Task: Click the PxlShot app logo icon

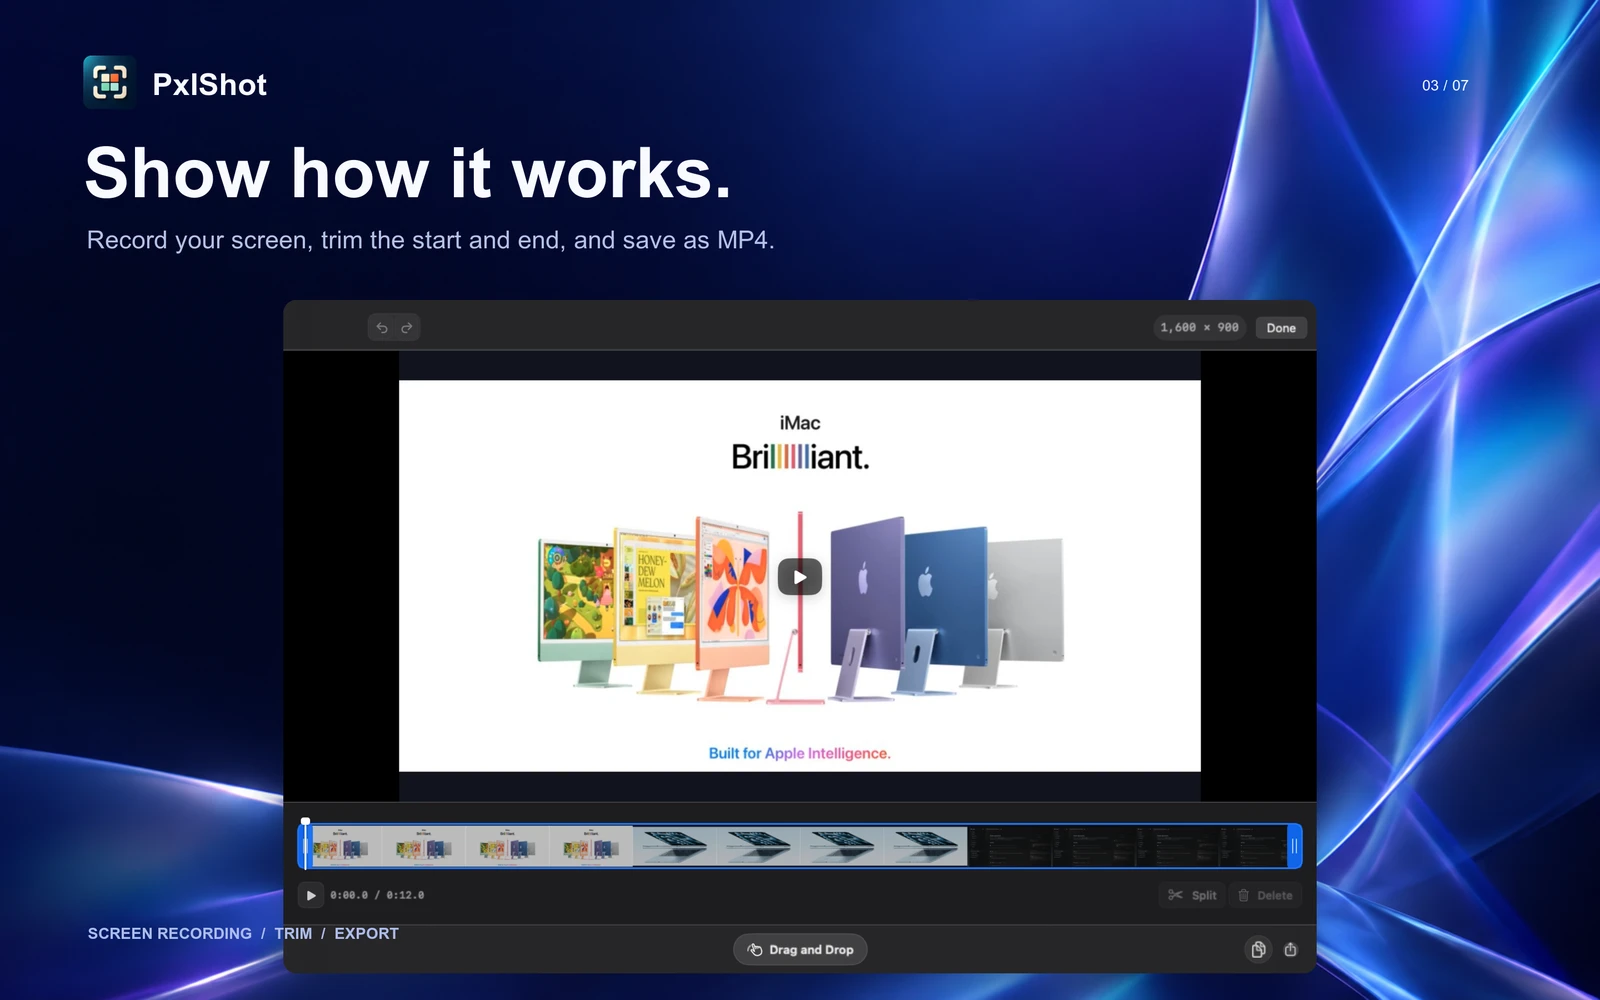Action: click(110, 82)
